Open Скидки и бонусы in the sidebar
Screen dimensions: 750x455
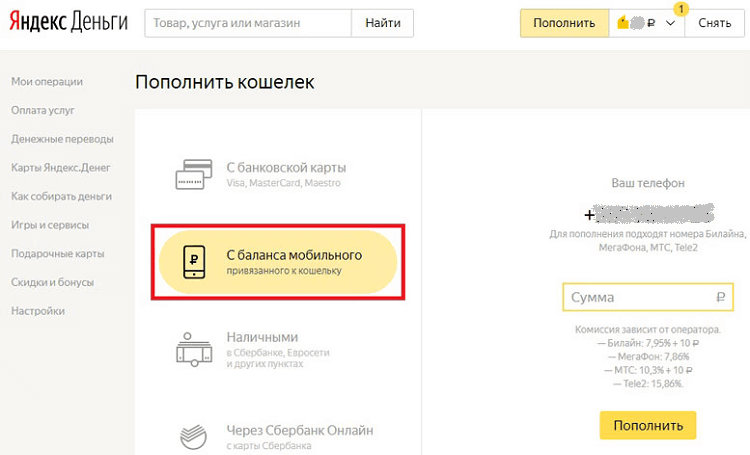tap(53, 282)
